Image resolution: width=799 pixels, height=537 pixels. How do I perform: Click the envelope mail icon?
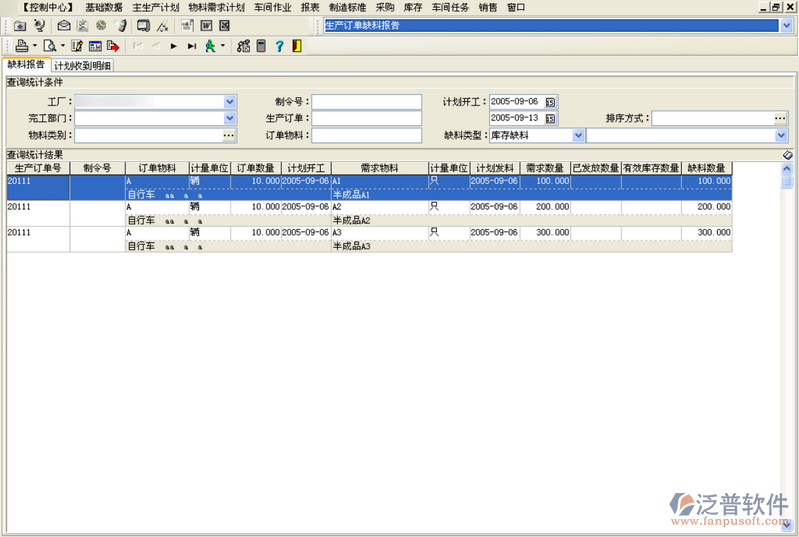click(x=64, y=25)
